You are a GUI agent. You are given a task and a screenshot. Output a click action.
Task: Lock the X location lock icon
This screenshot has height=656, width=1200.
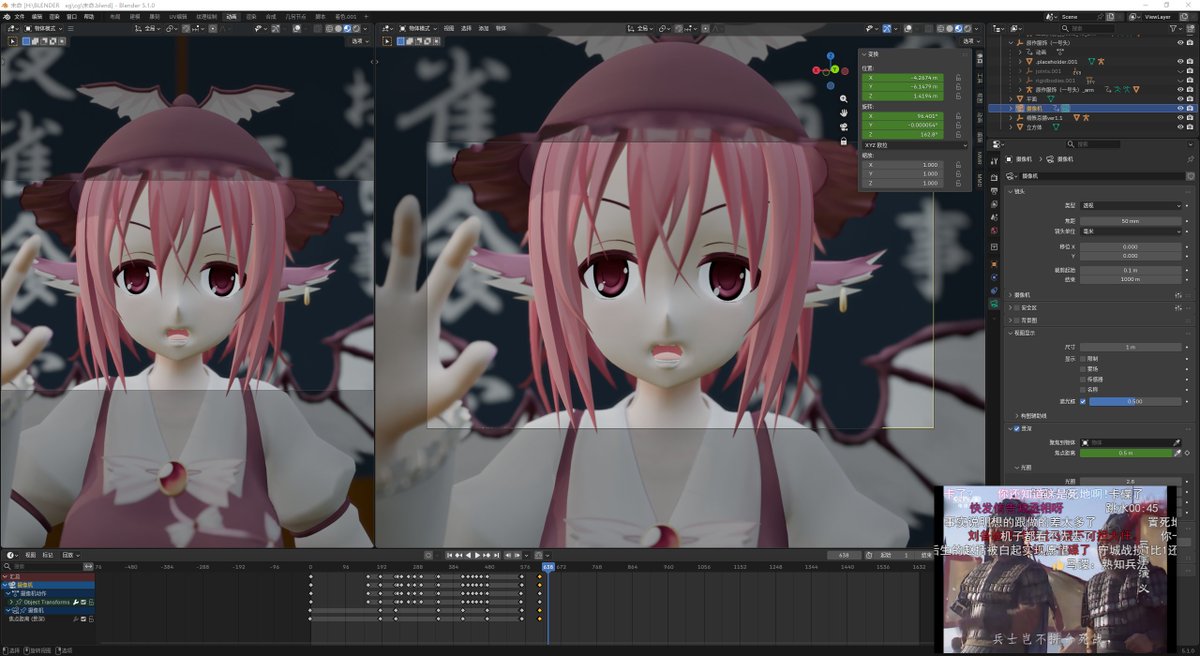pyautogui.click(x=959, y=77)
